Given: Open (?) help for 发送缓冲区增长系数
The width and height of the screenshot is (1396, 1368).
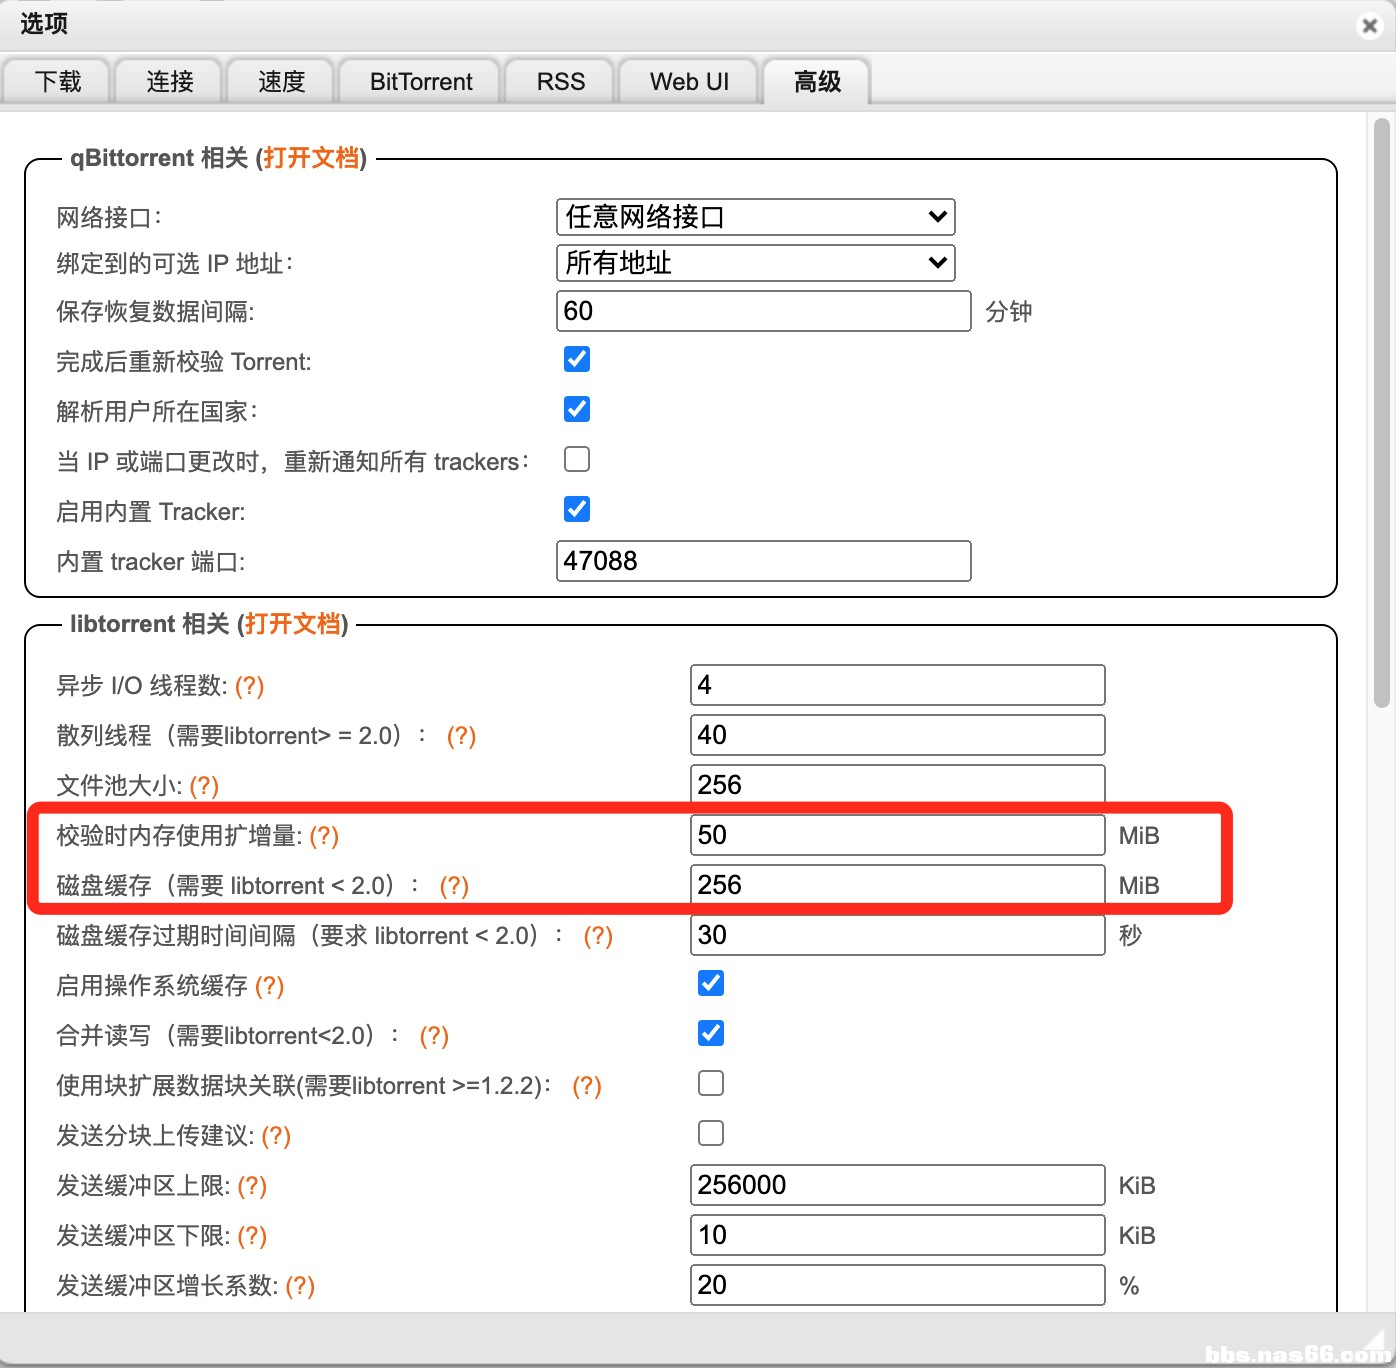Looking at the screenshot, I should 300,1286.
